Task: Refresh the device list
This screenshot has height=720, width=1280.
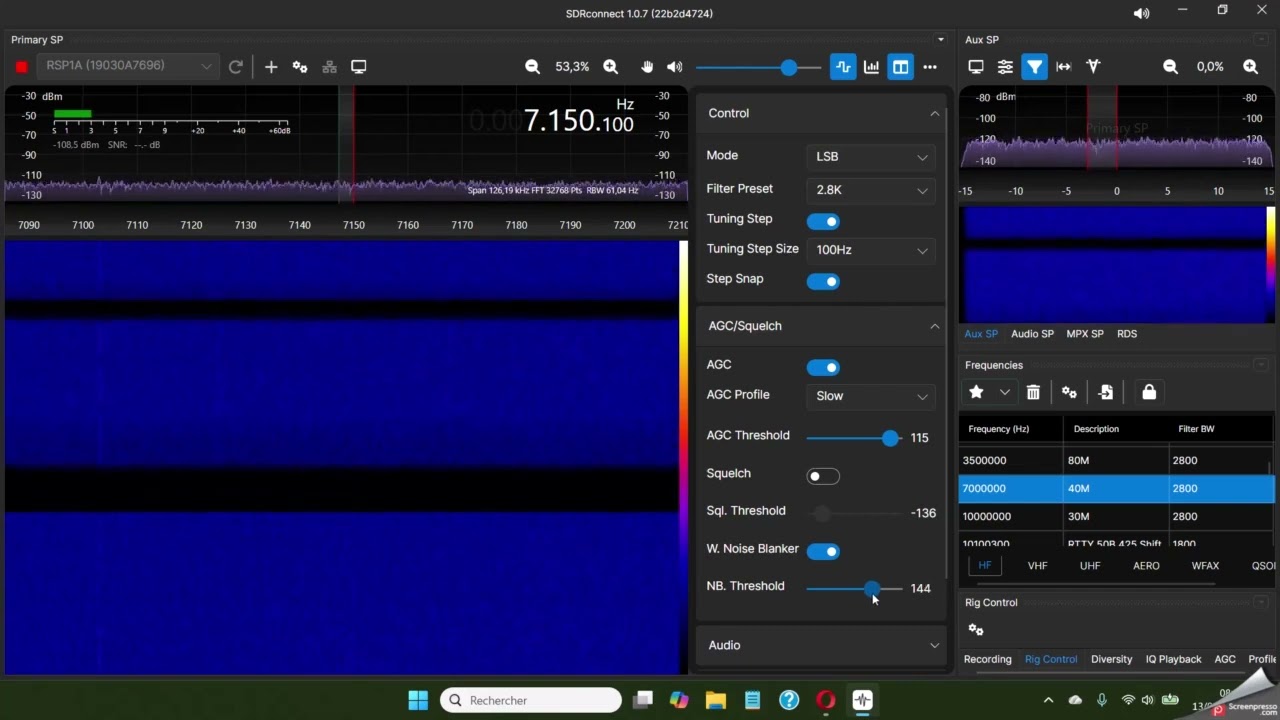Action: coord(236,67)
